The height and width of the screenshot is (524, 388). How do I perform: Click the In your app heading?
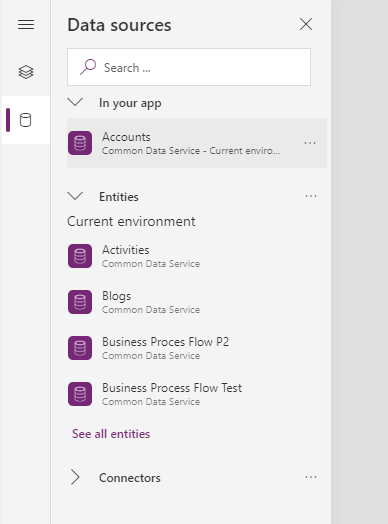point(130,103)
